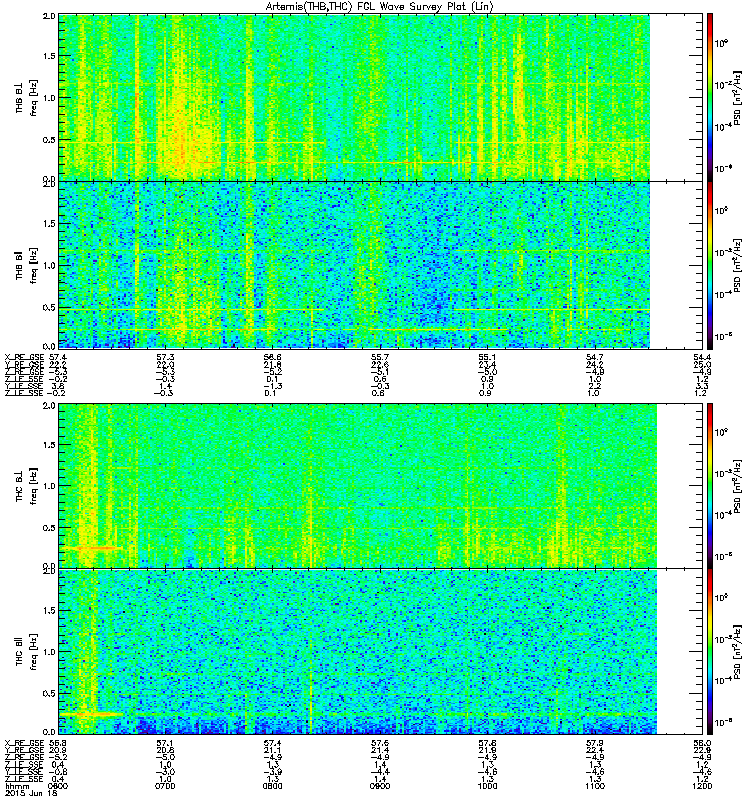Screen dimensions: 750x800
Task: Click the hhmm label at the bottom left
Action: tap(15, 786)
